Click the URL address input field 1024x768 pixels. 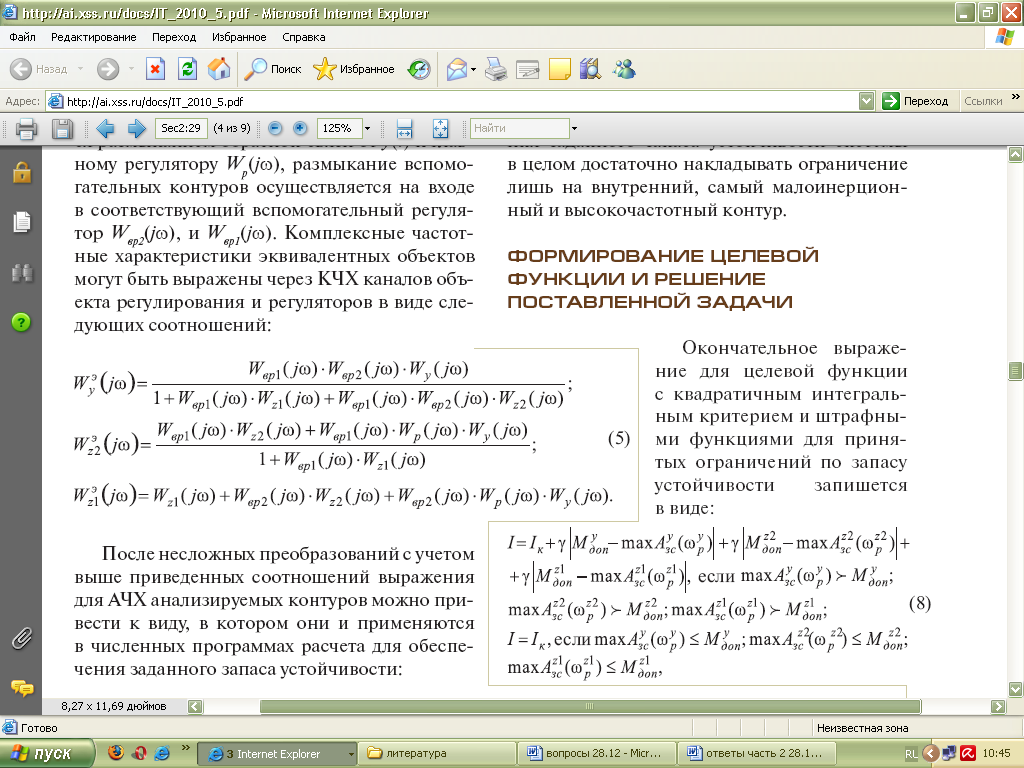pyautogui.click(x=460, y=101)
